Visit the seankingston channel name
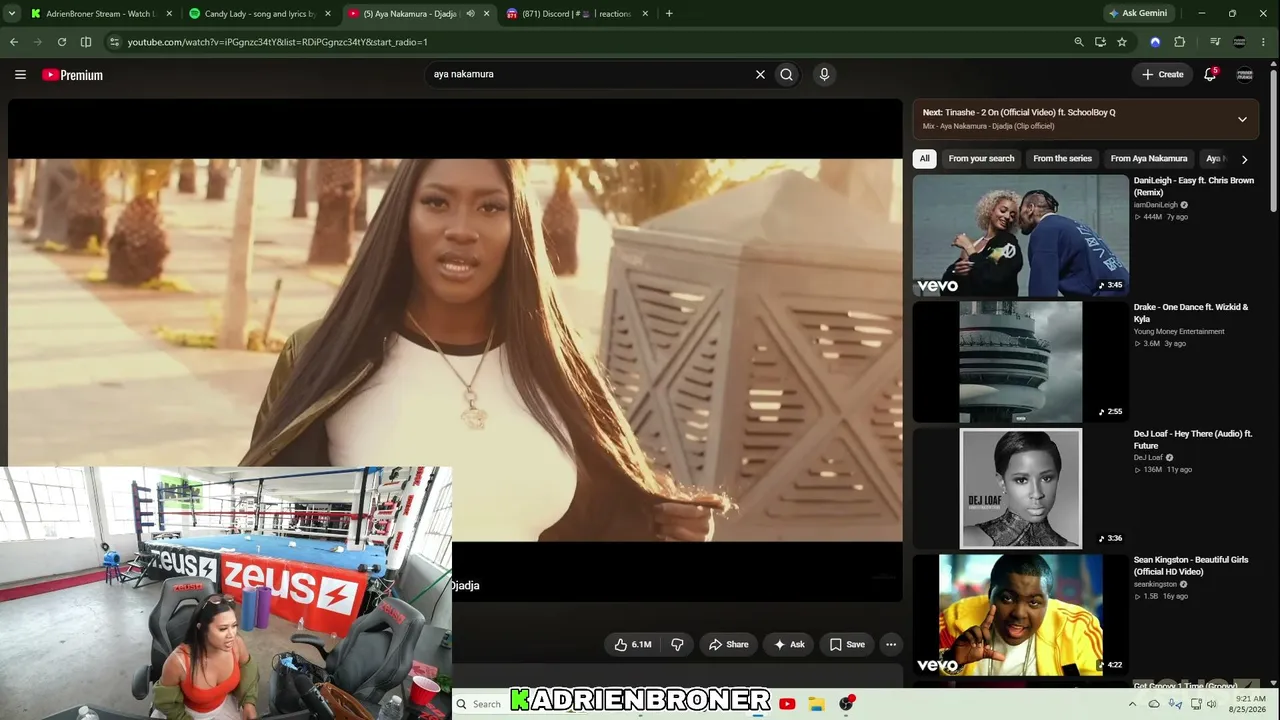 pos(1156,585)
